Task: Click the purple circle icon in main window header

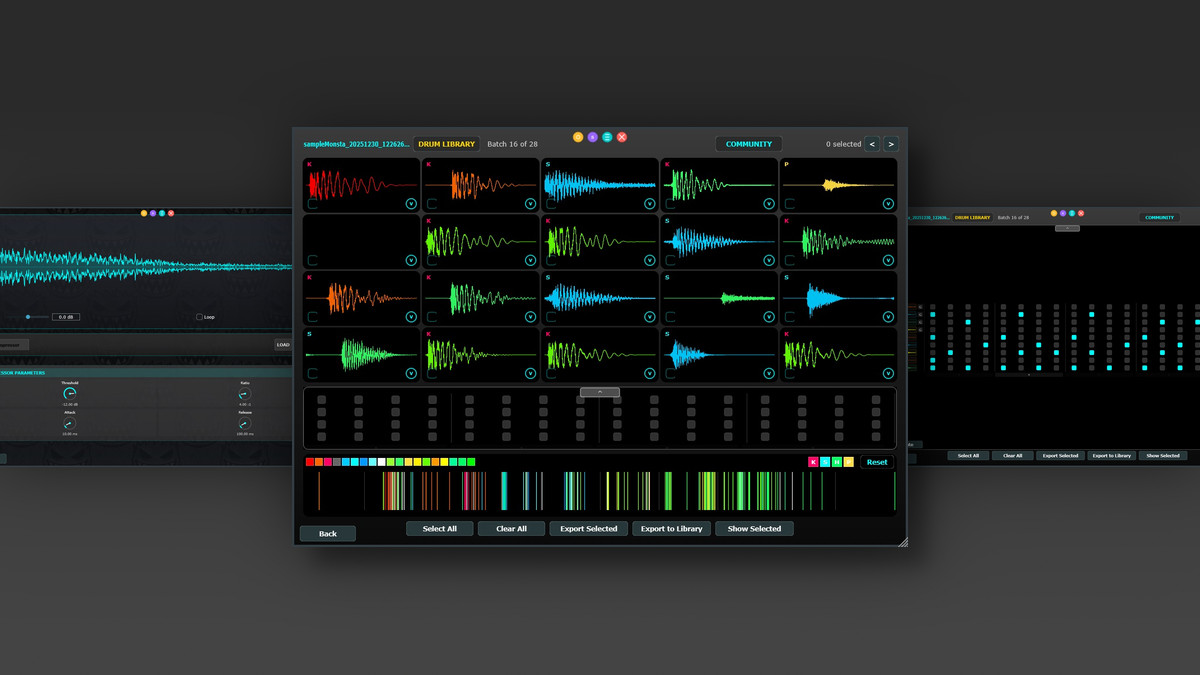Action: coord(592,137)
